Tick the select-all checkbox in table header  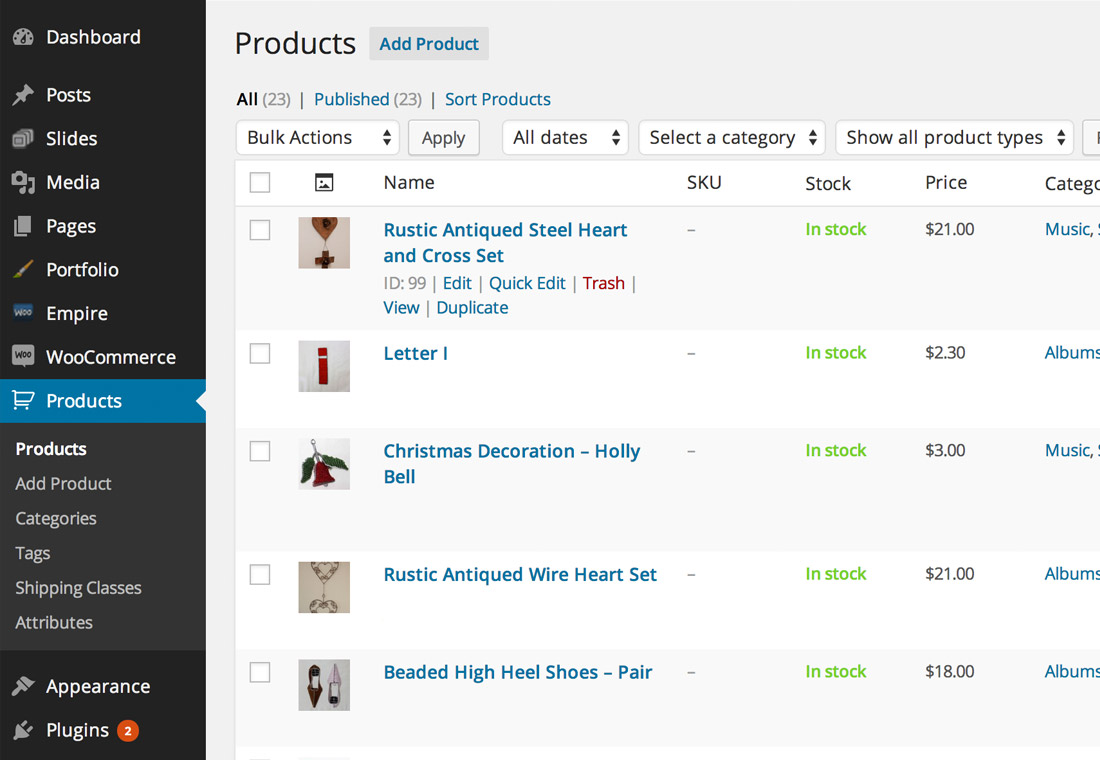pyautogui.click(x=260, y=182)
